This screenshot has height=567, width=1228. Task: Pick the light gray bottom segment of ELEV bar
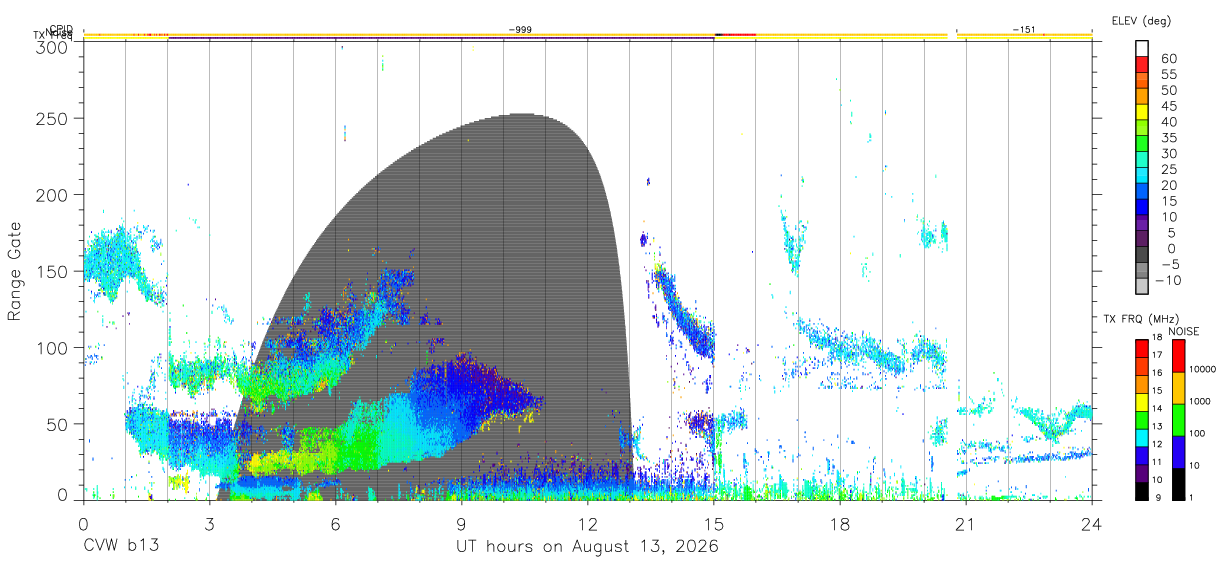1142,287
